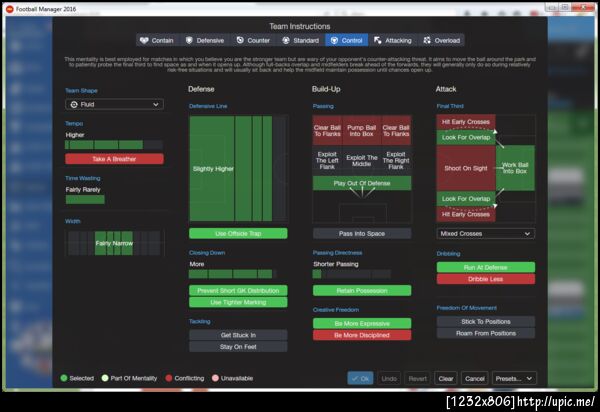This screenshot has width=600, height=412.
Task: Select the lower Hit Early Crosses
Action: tap(466, 214)
